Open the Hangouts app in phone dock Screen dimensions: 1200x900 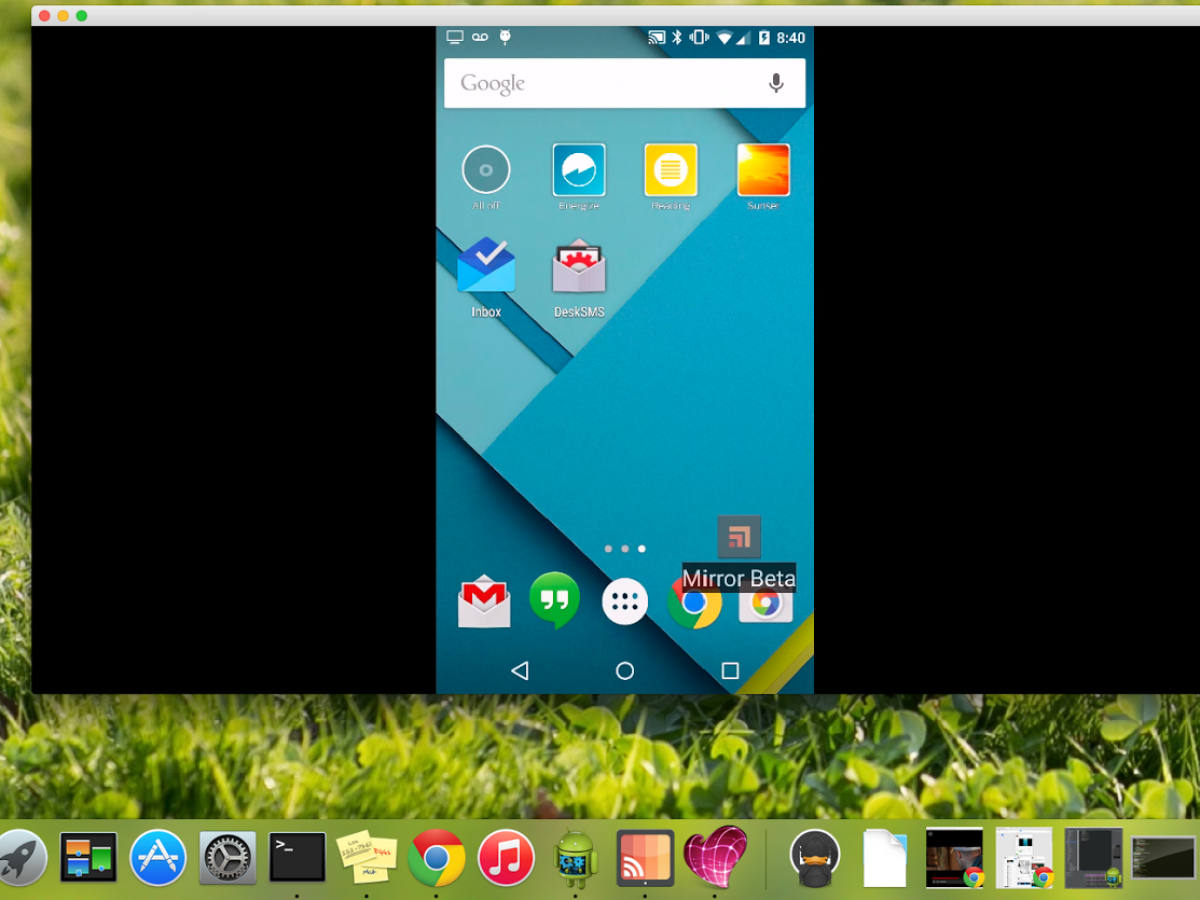click(554, 600)
